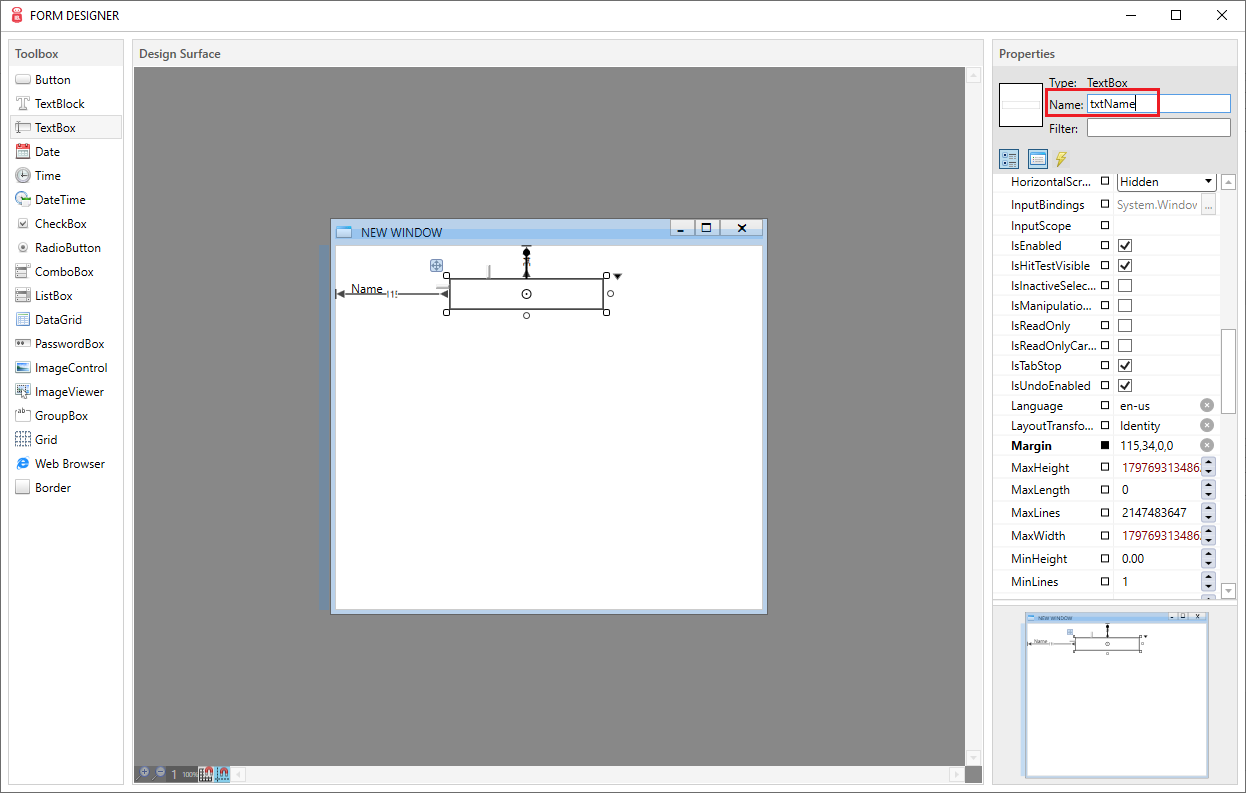
Task: Click the Events lightning bolt icon in Properties
Action: (1061, 158)
